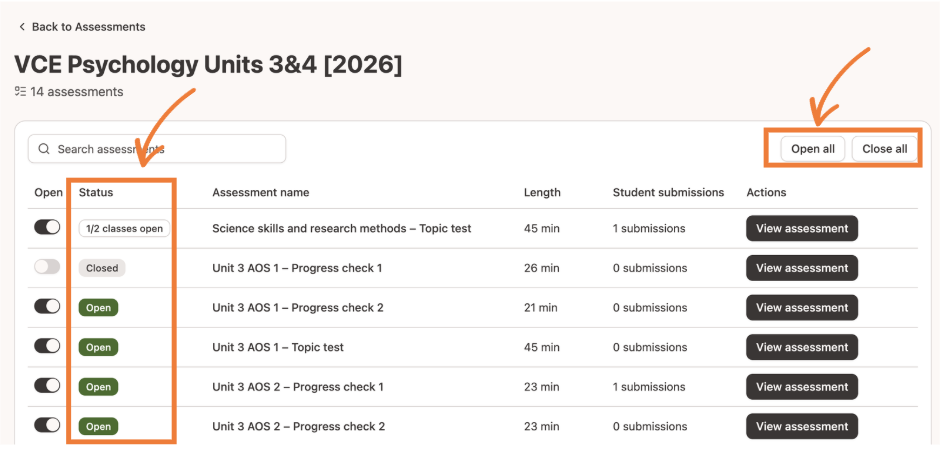The height and width of the screenshot is (470, 940).
Task: Toggle open switch for Science skills Topic test
Action: tap(47, 227)
